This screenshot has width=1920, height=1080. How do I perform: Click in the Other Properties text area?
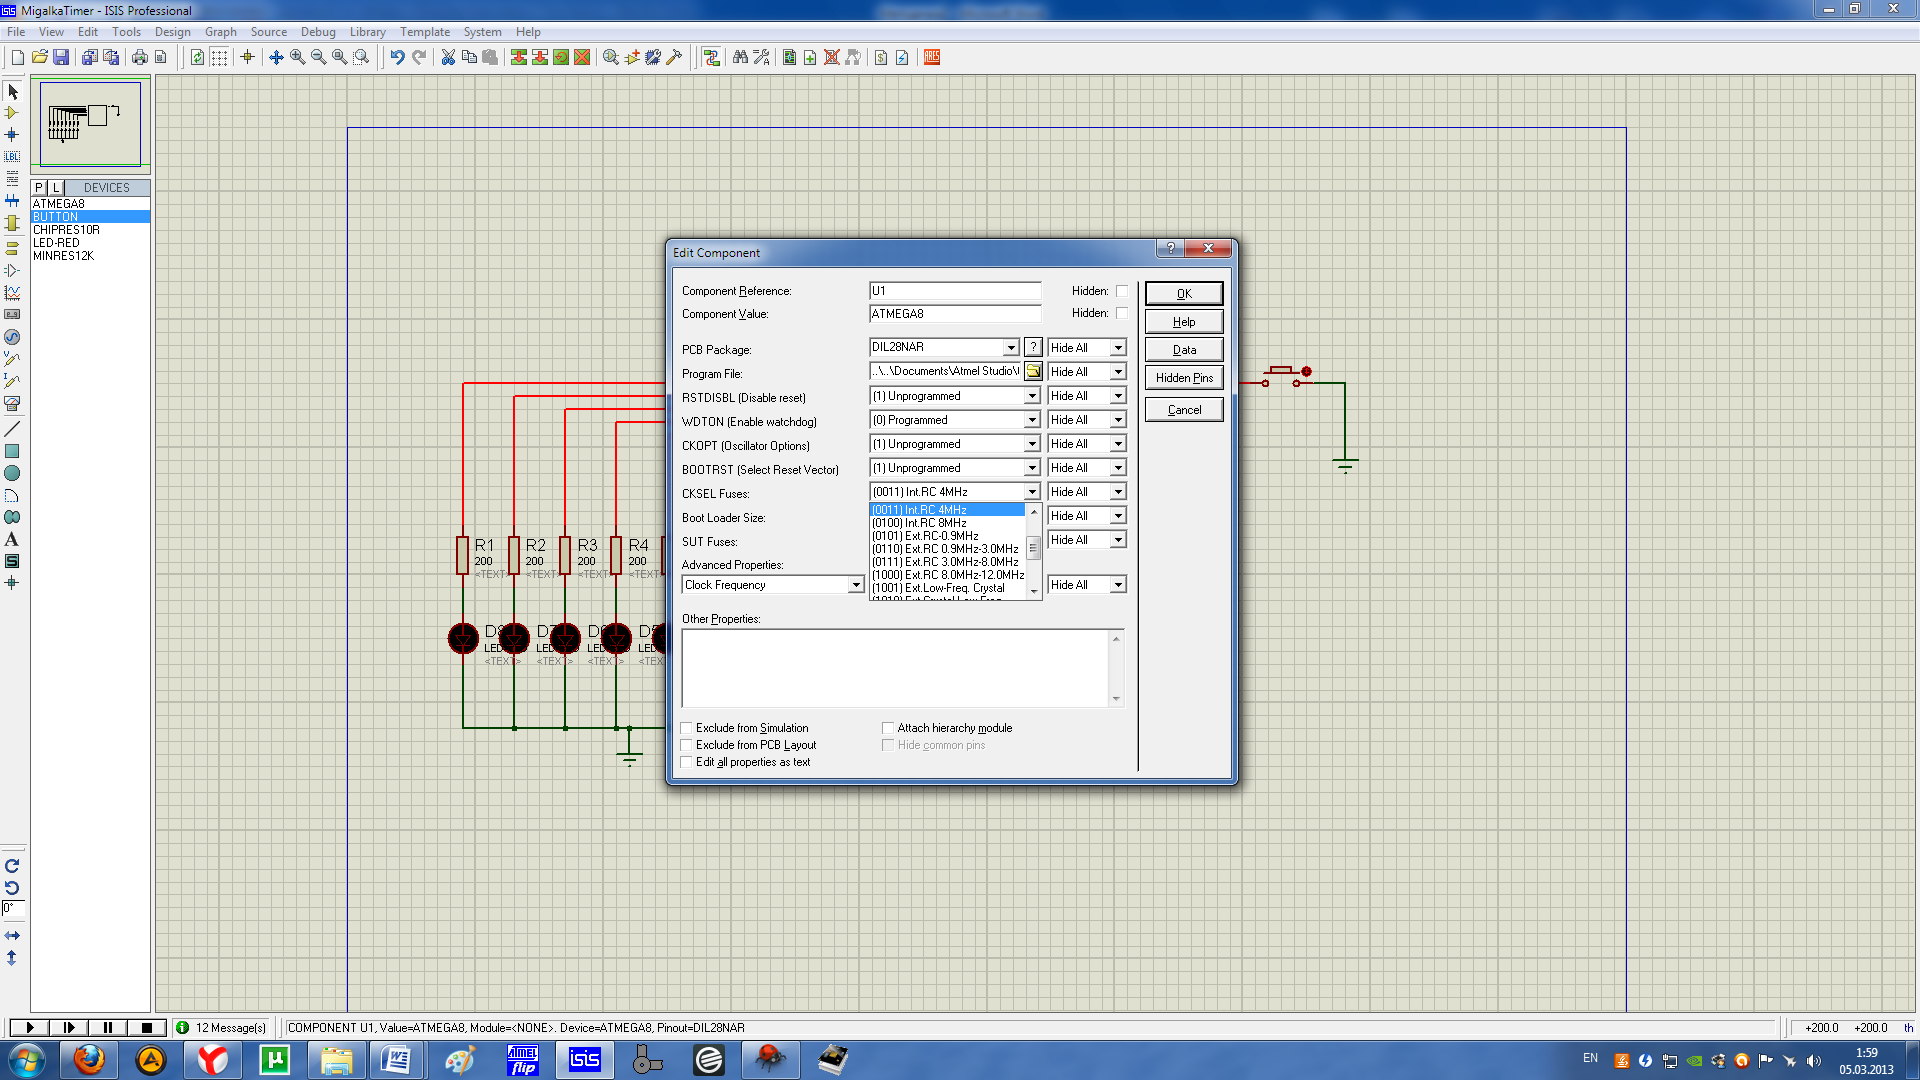pos(896,667)
